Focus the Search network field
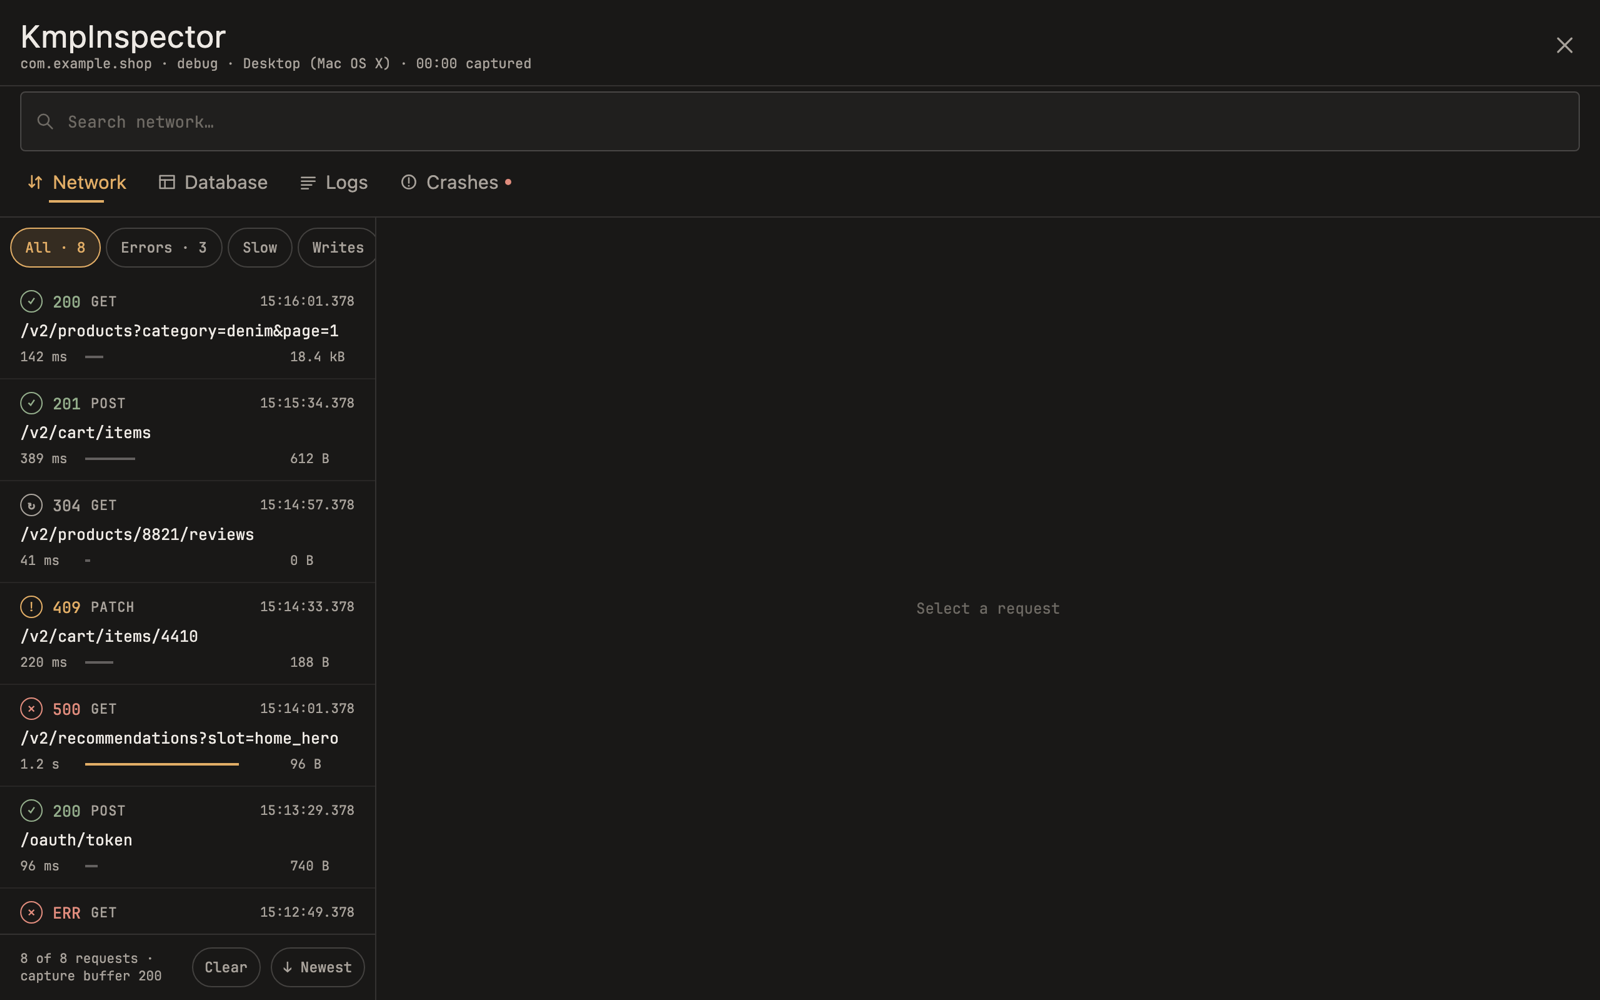Screen dimensions: 1600x1000 799,121
